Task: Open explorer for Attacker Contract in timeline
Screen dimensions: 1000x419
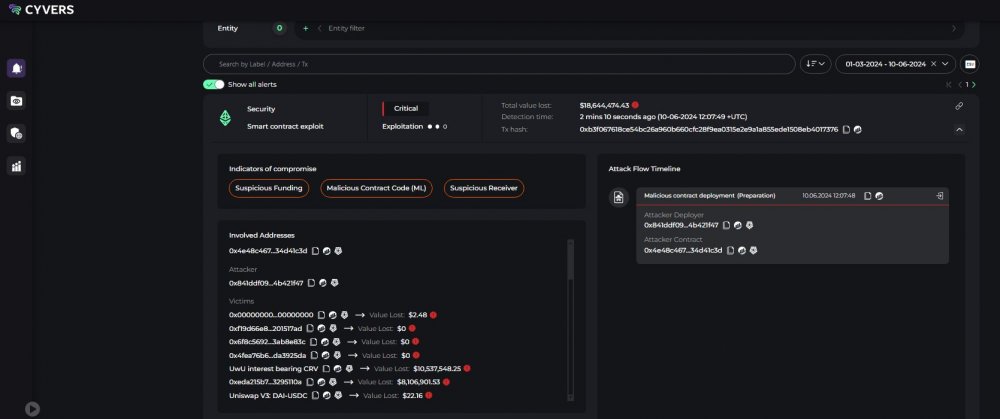Action: [x=742, y=251]
